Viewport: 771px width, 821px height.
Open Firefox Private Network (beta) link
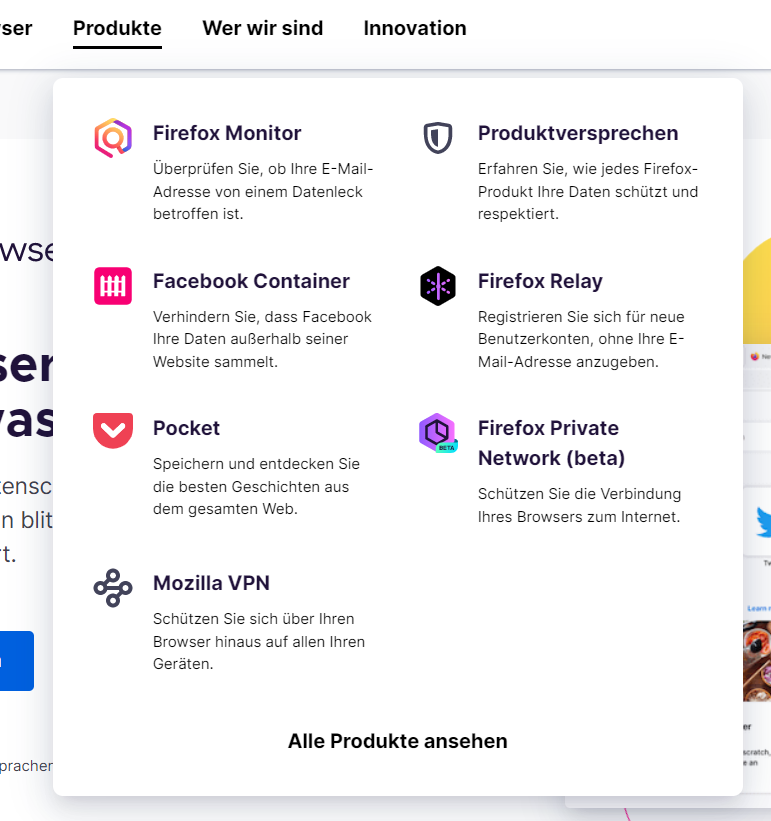click(551, 443)
